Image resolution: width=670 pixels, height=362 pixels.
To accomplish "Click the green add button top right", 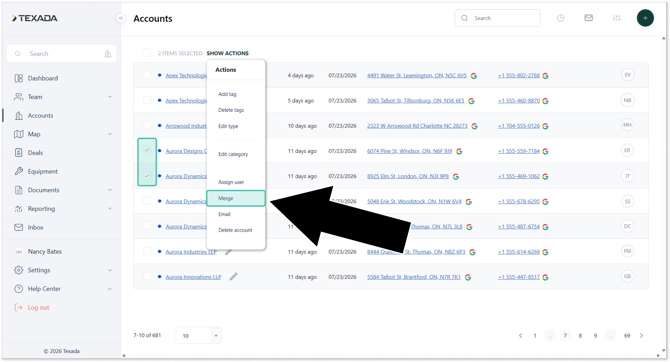I will pyautogui.click(x=645, y=18).
